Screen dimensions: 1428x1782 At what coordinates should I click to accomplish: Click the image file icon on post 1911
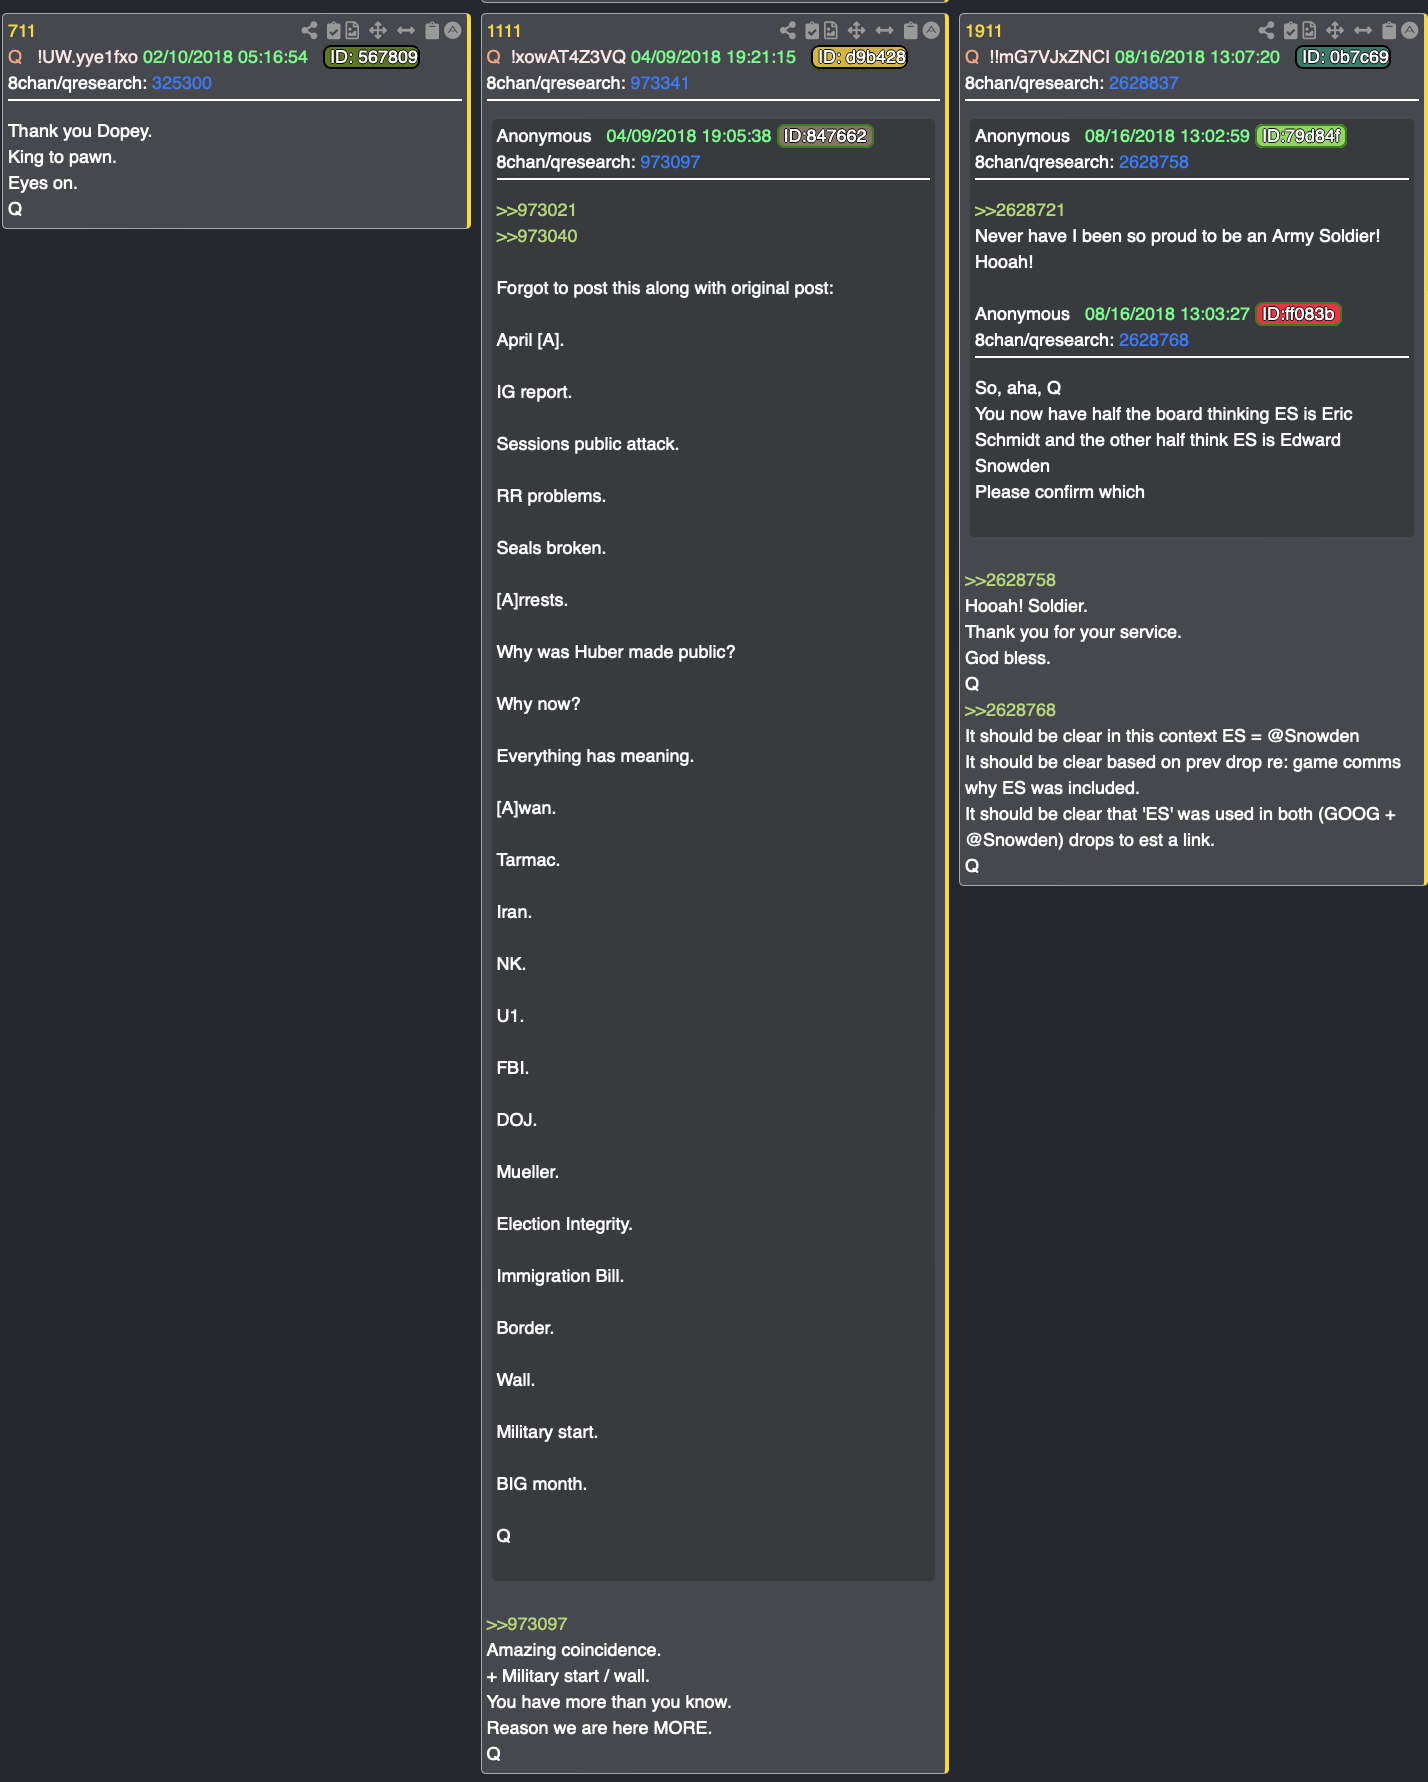(x=1309, y=31)
